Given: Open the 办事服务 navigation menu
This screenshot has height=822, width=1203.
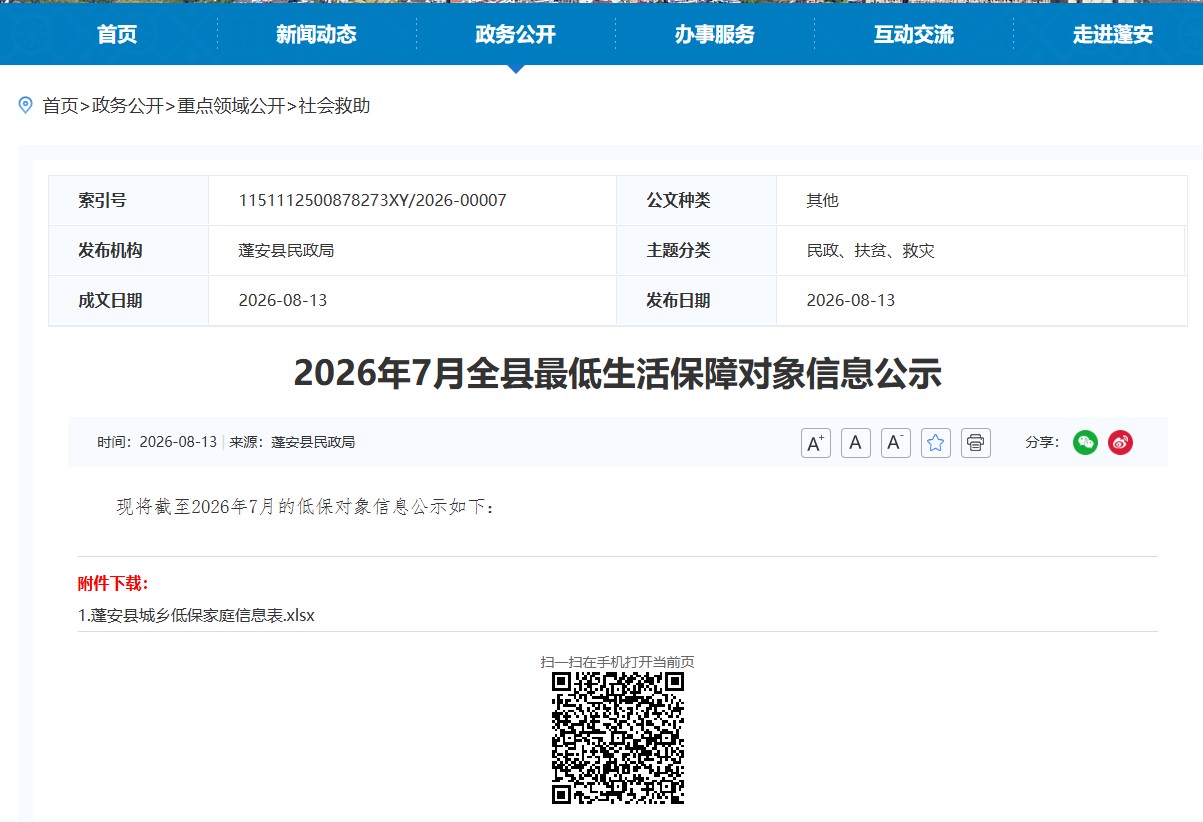Looking at the screenshot, I should [x=714, y=35].
